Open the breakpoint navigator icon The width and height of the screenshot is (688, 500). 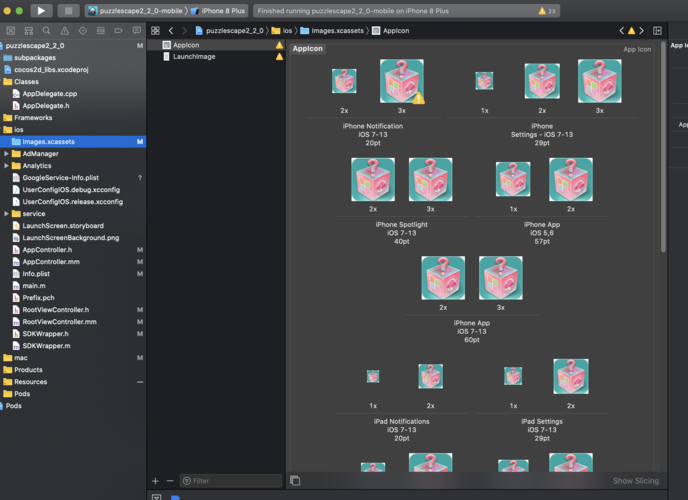(118, 30)
